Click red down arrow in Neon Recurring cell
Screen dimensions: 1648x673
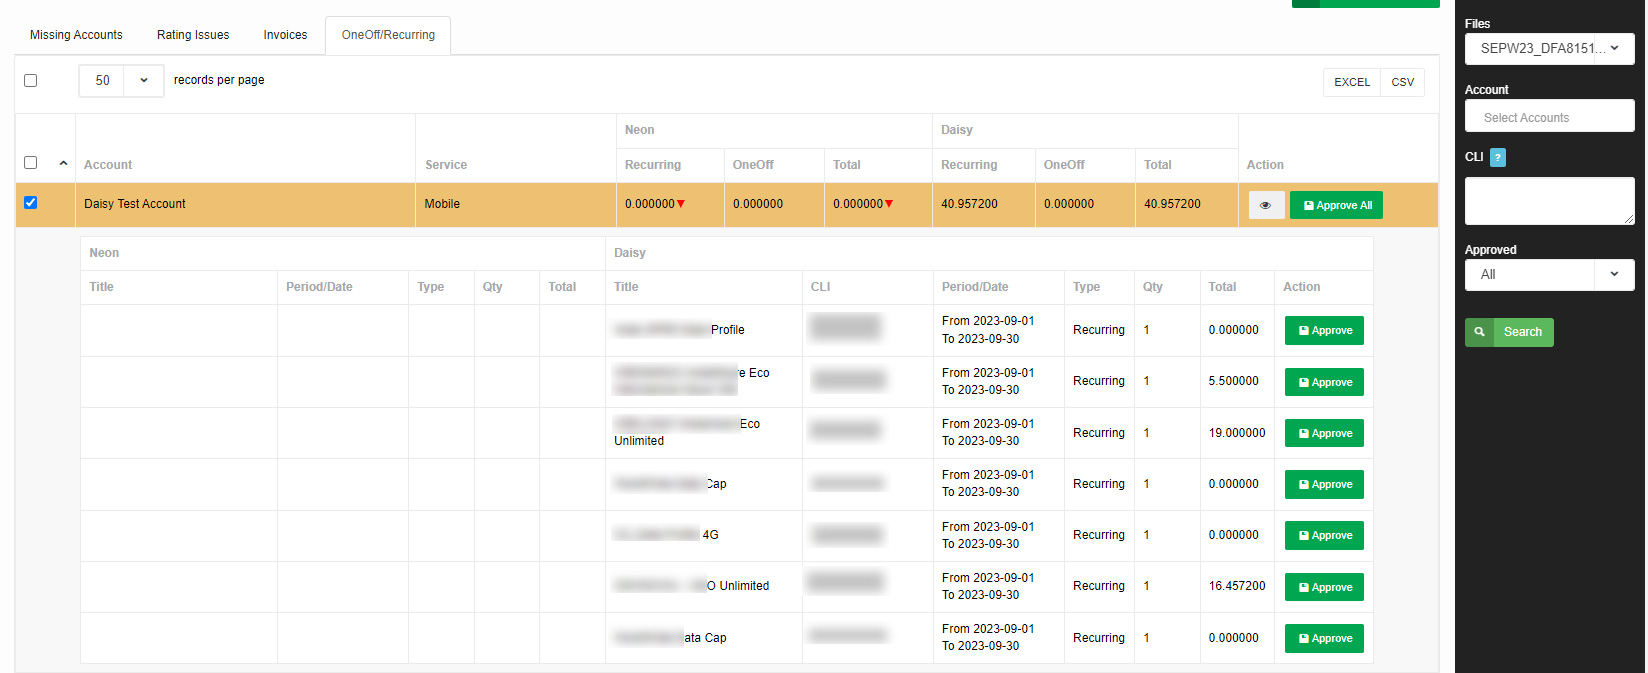(x=681, y=204)
